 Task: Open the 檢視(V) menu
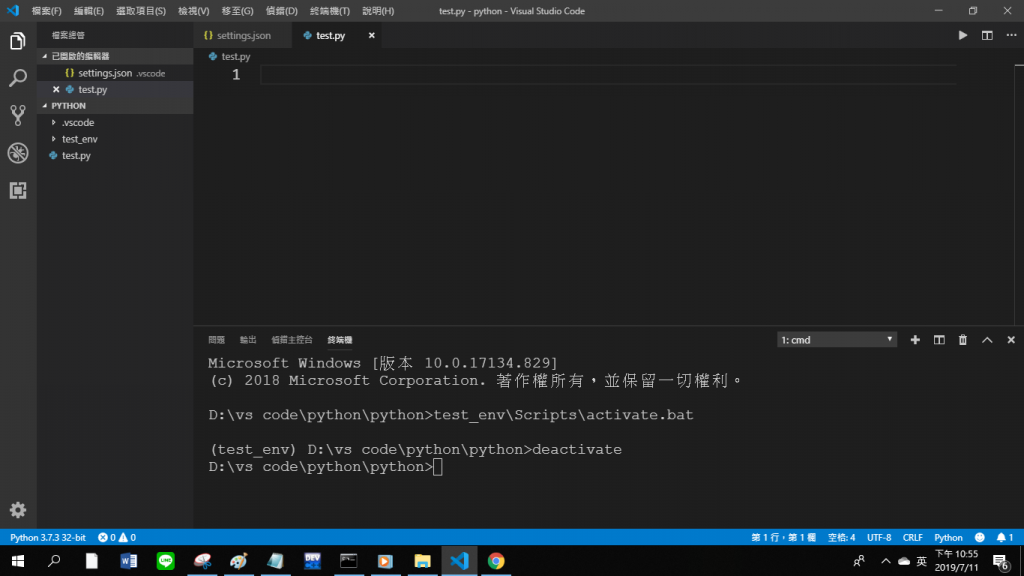coord(193,11)
